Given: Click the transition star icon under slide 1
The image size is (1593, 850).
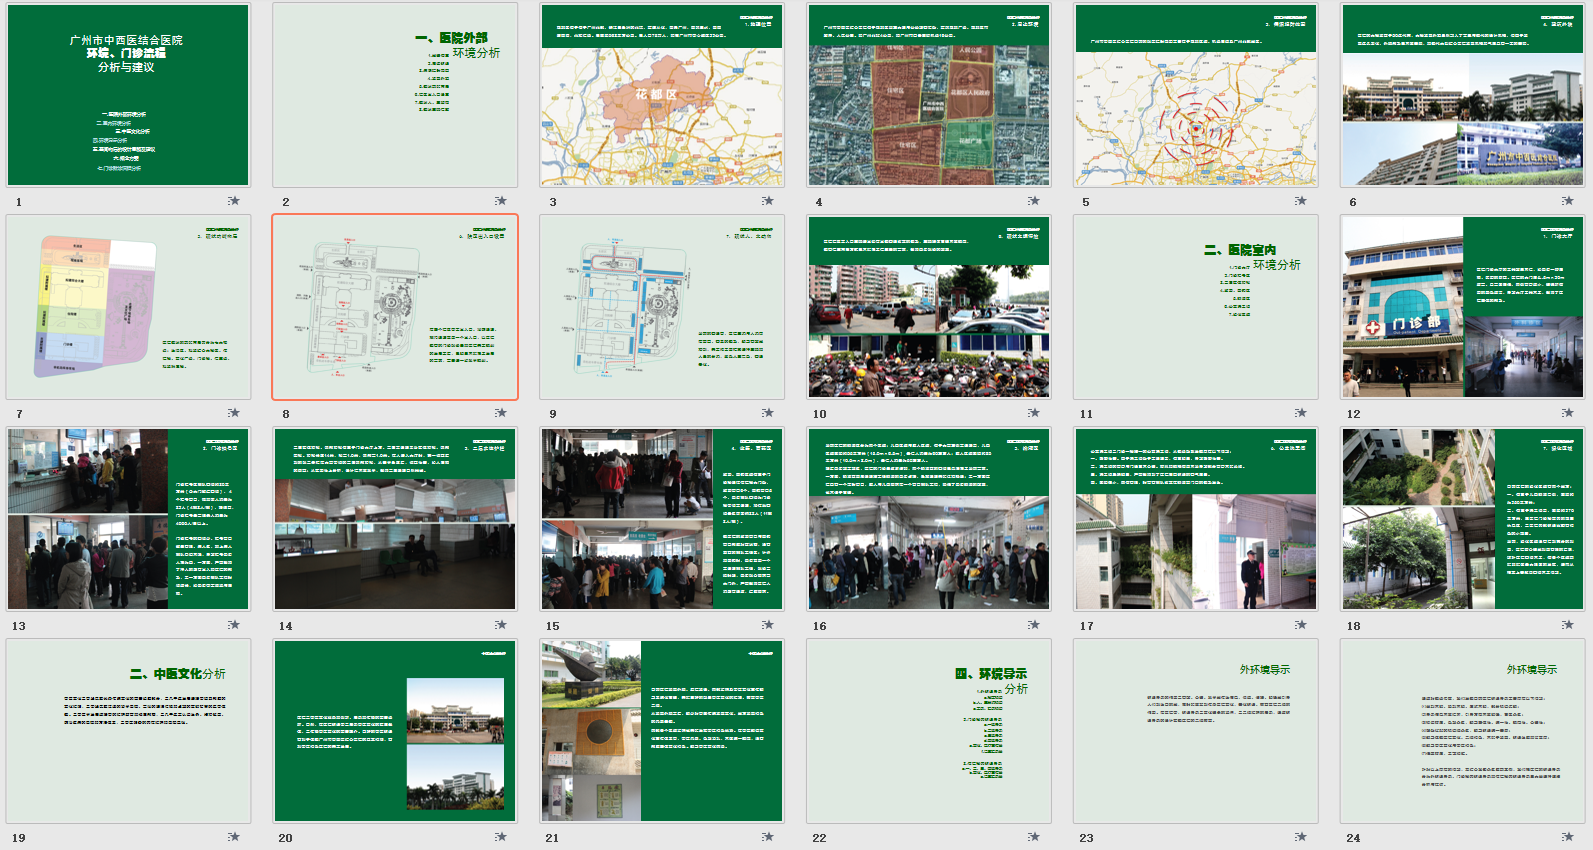Looking at the screenshot, I should point(234,201).
